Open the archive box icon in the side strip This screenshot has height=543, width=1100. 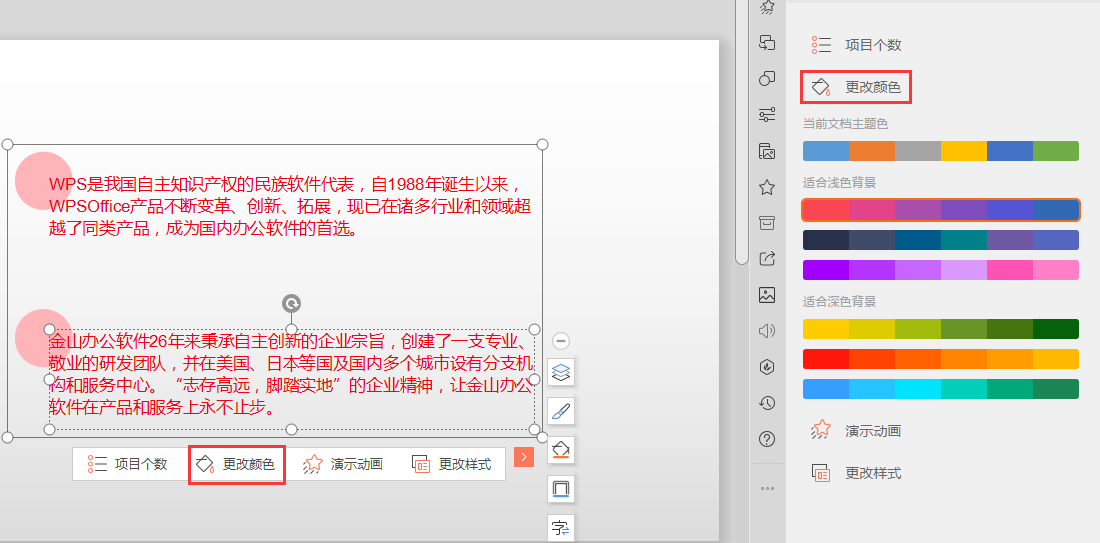tap(767, 223)
